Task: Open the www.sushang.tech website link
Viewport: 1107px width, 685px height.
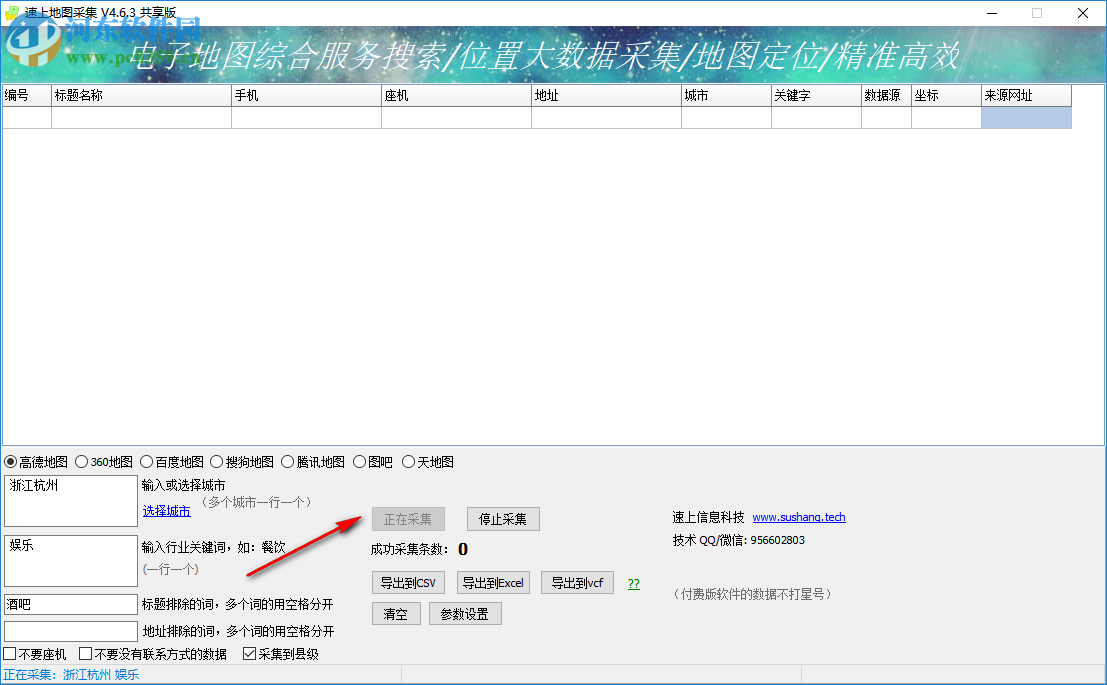Action: (798, 517)
